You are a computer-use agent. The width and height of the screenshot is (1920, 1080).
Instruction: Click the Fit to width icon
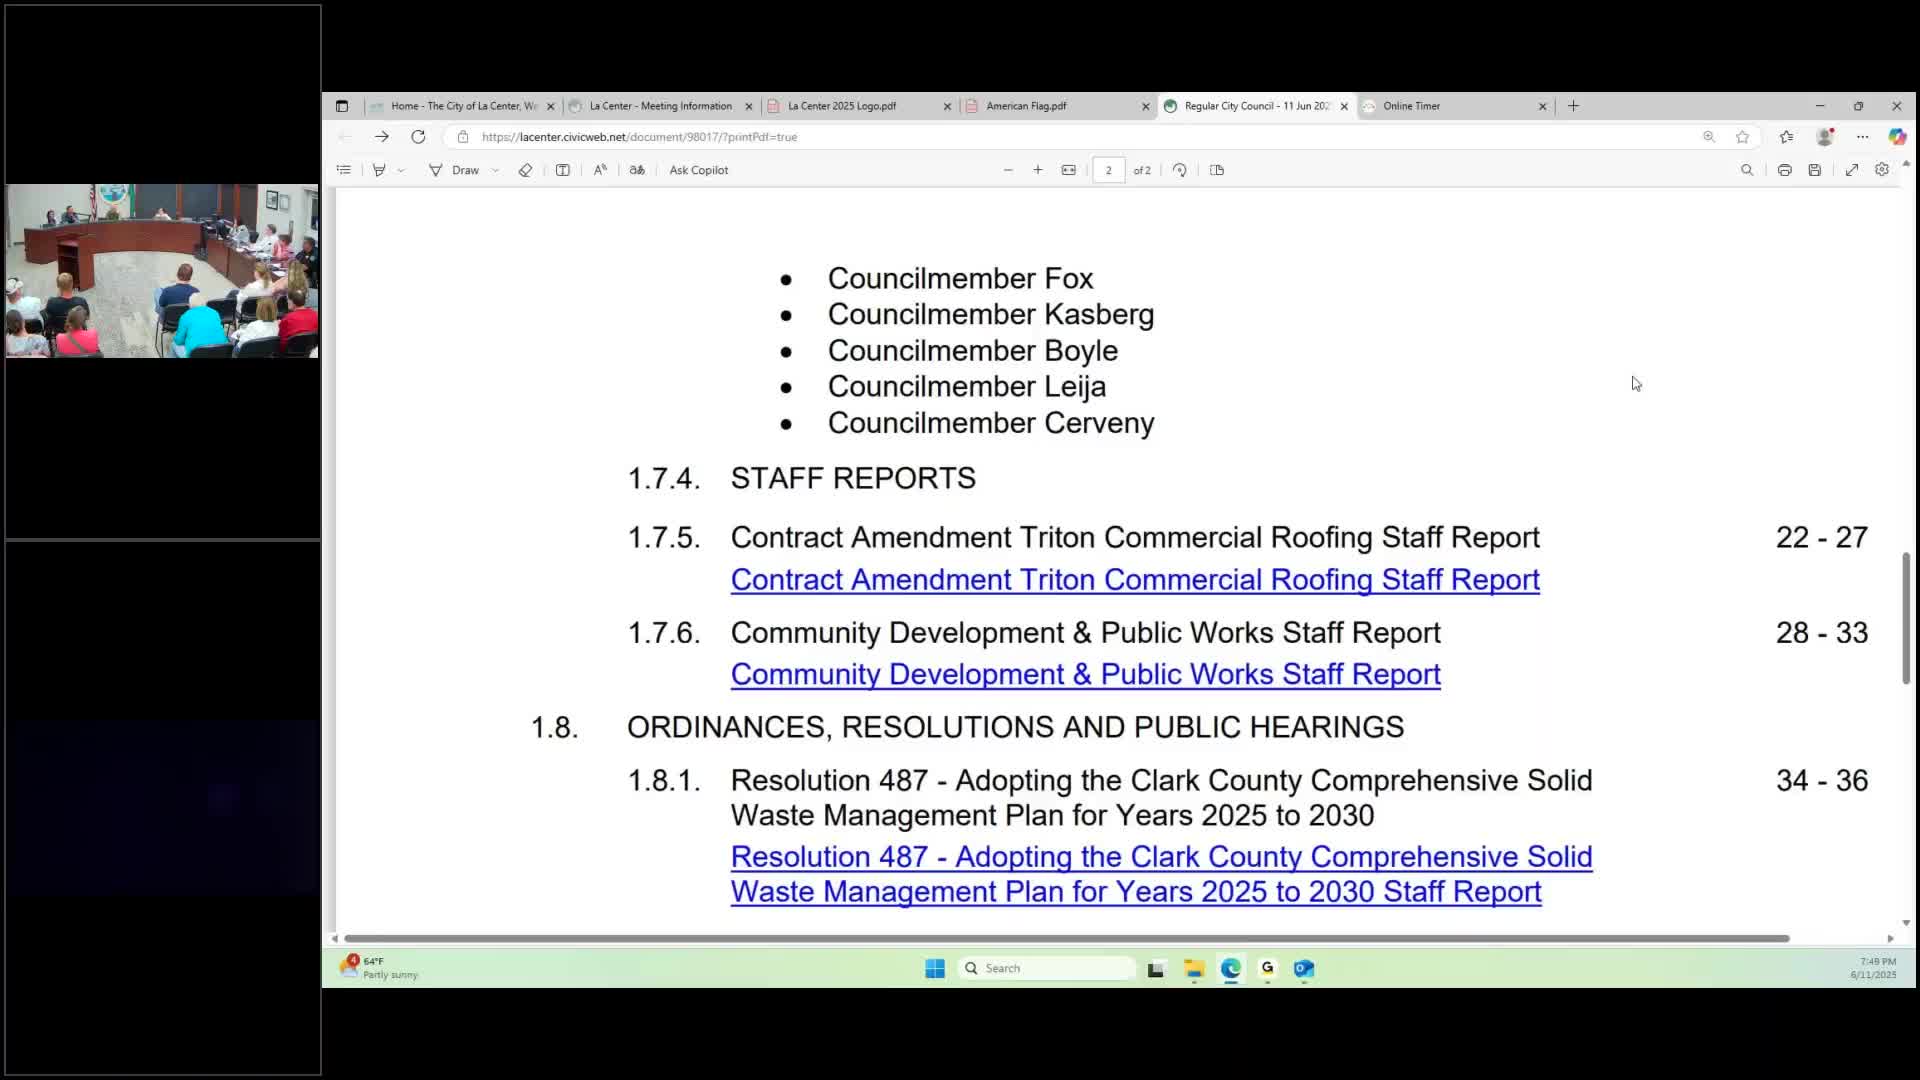tap(1069, 170)
